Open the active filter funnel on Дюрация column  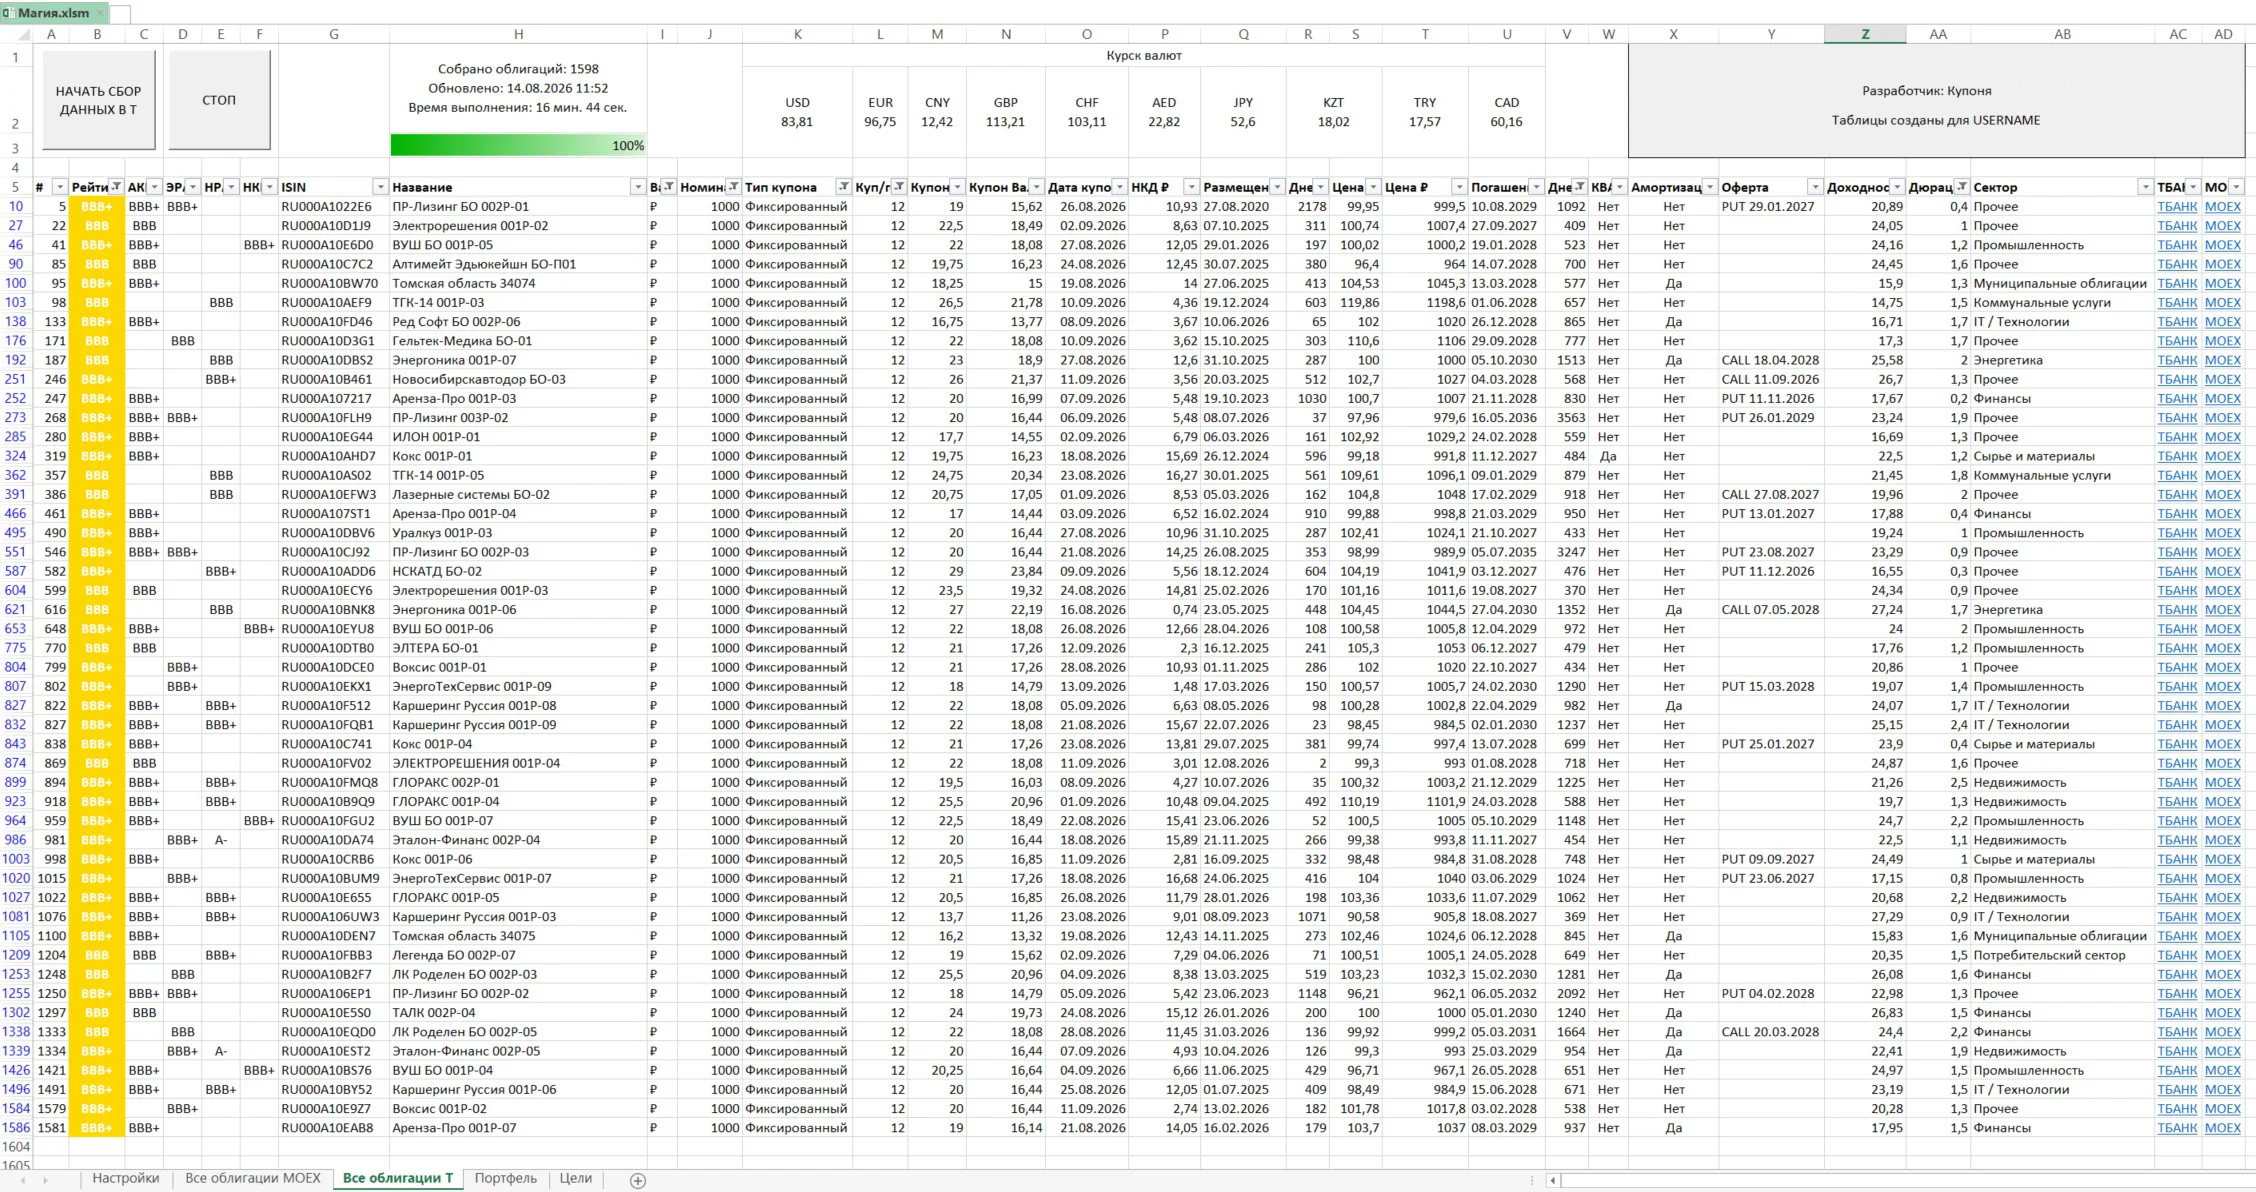click(x=1962, y=187)
